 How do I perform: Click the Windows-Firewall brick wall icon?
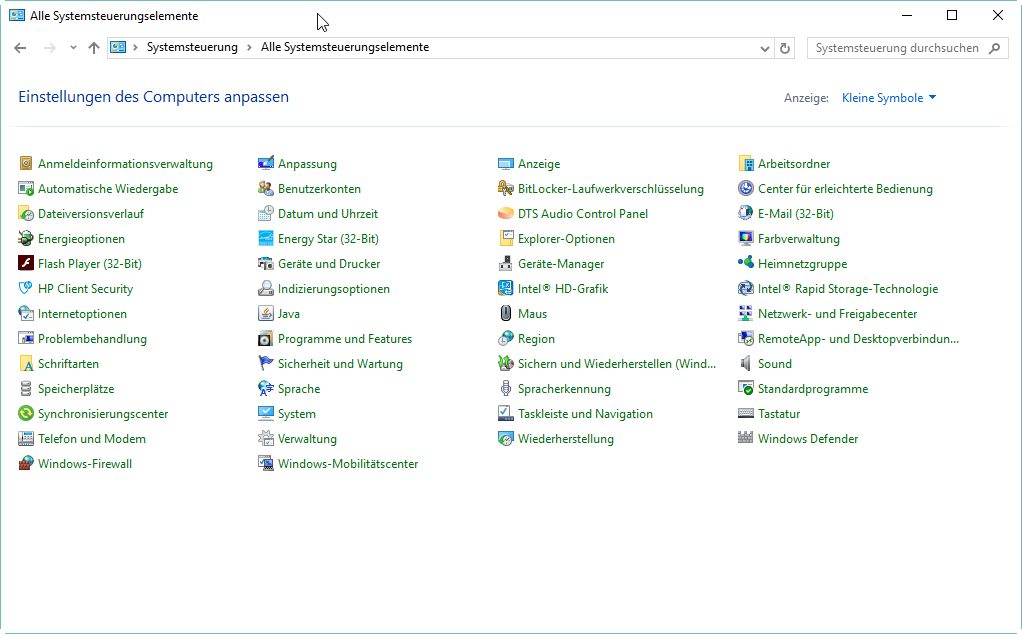[26, 464]
